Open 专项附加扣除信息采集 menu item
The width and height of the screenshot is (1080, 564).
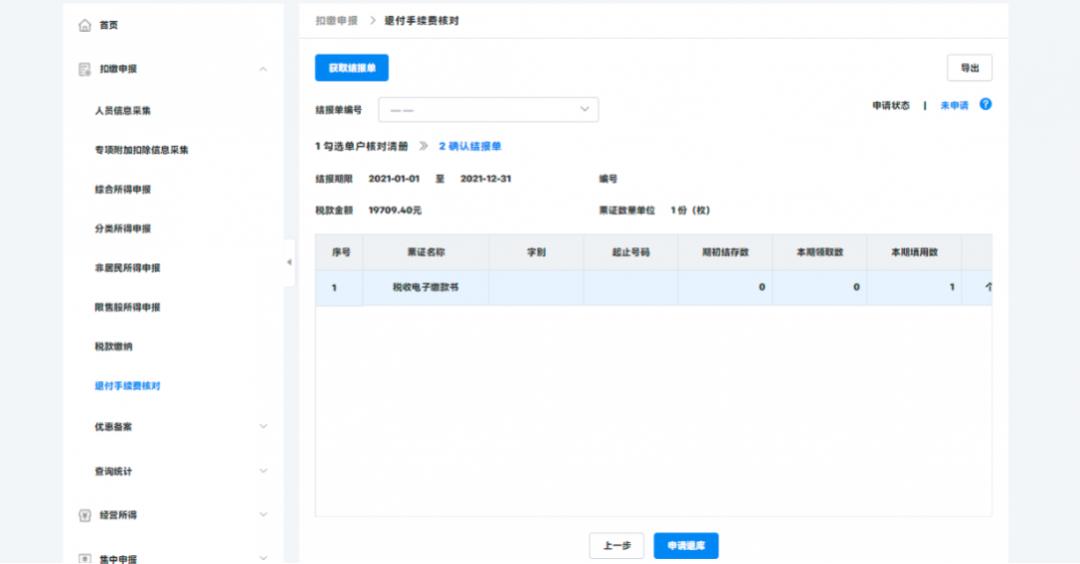[x=141, y=150]
